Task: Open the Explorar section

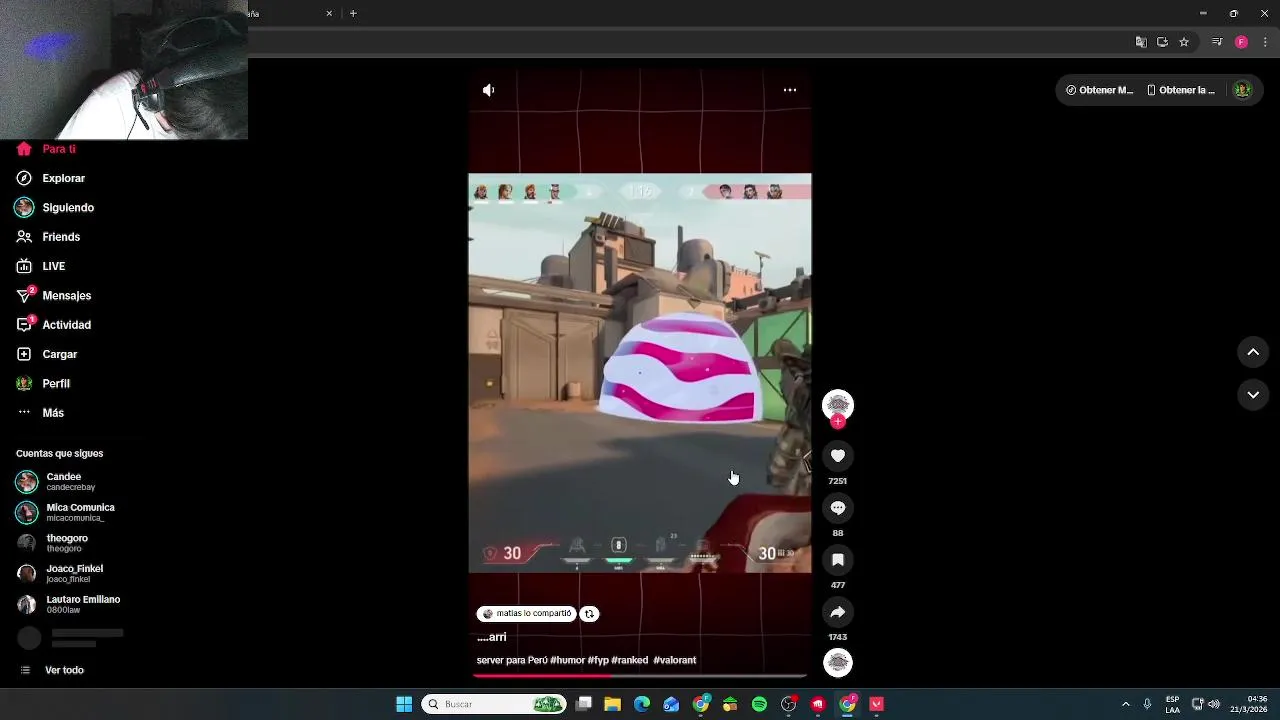Action: tap(50, 178)
